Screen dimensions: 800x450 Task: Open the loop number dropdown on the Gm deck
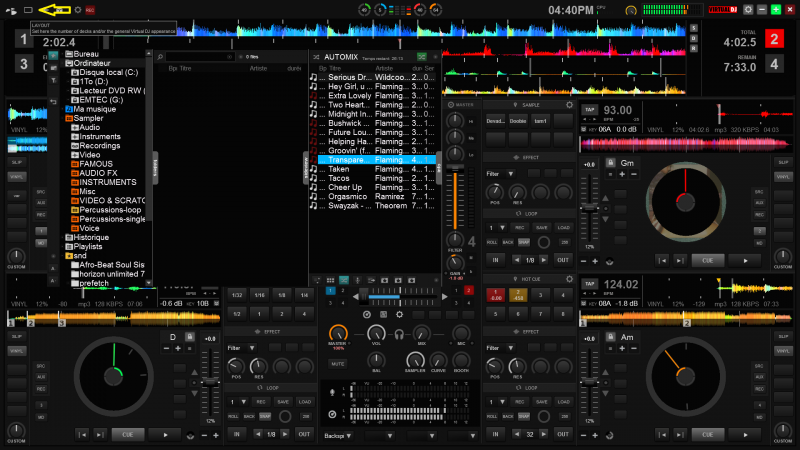pos(496,228)
